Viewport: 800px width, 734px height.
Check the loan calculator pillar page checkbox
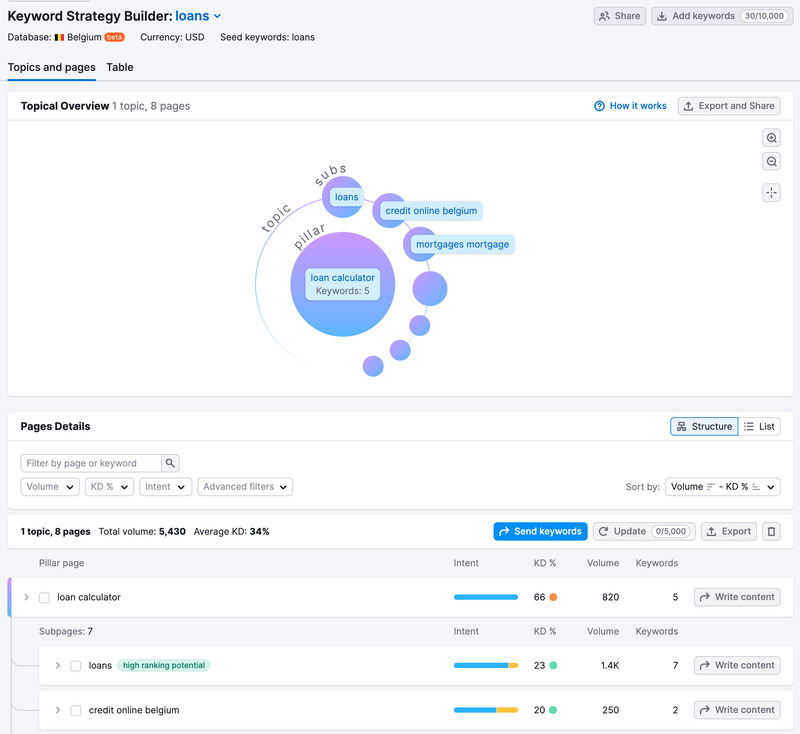44,597
